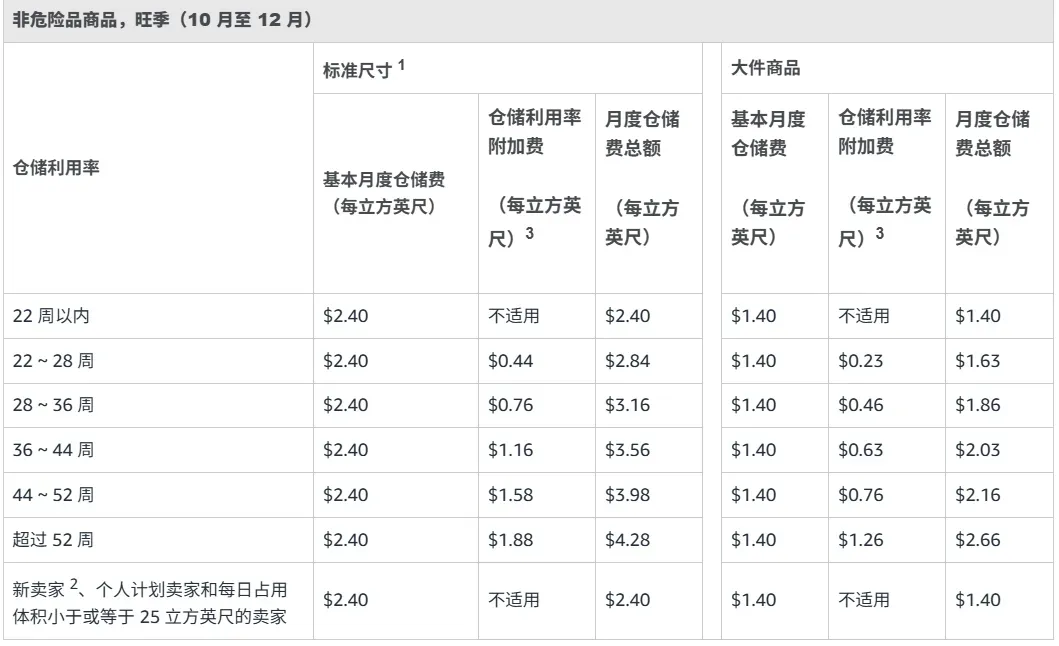The height and width of the screenshot is (646, 1059).
Task: Click the $1.26 oversize surcharge cell
Action: tap(860, 540)
